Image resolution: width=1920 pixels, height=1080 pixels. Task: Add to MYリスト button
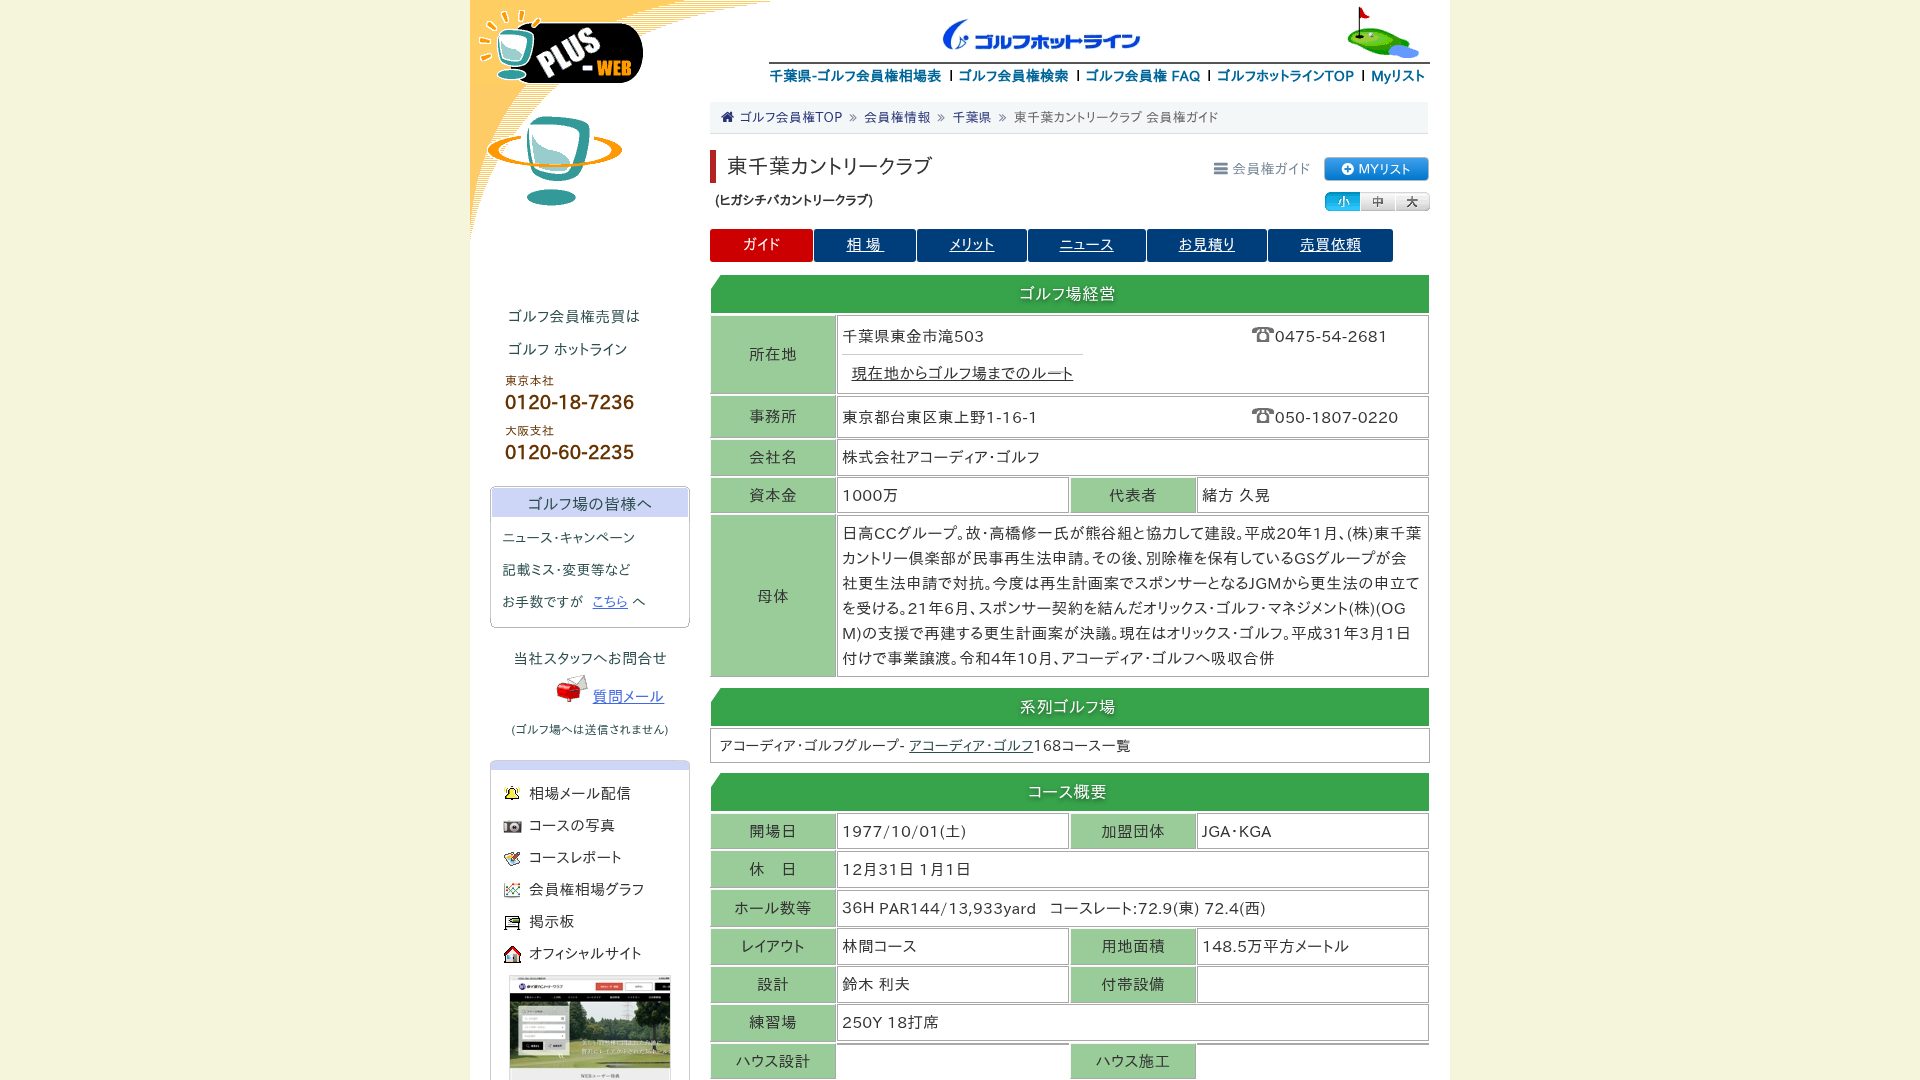pos(1376,169)
